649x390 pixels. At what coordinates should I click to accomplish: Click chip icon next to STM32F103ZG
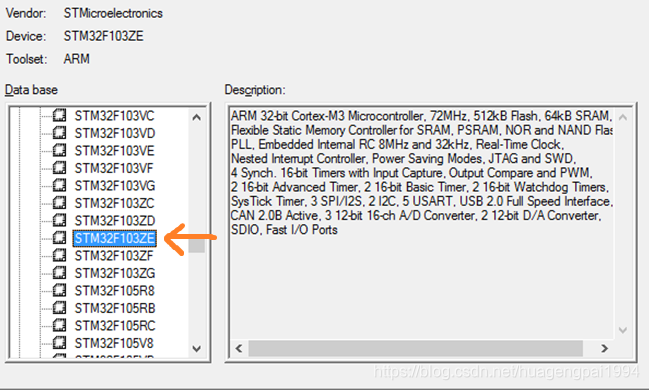59,273
